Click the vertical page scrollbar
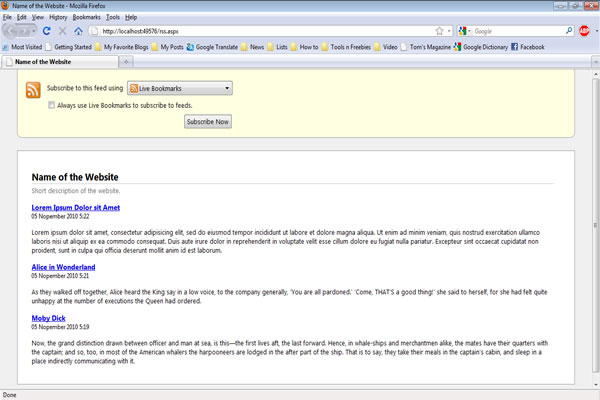 [x=595, y=225]
